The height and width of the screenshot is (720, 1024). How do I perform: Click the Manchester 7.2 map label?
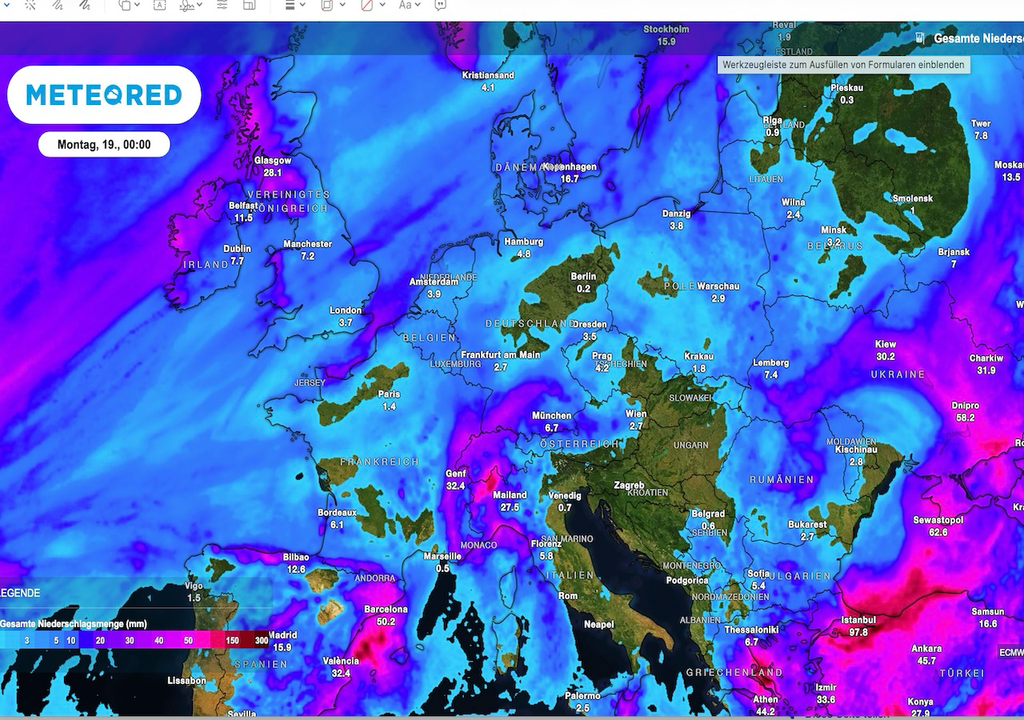pyautogui.click(x=308, y=250)
